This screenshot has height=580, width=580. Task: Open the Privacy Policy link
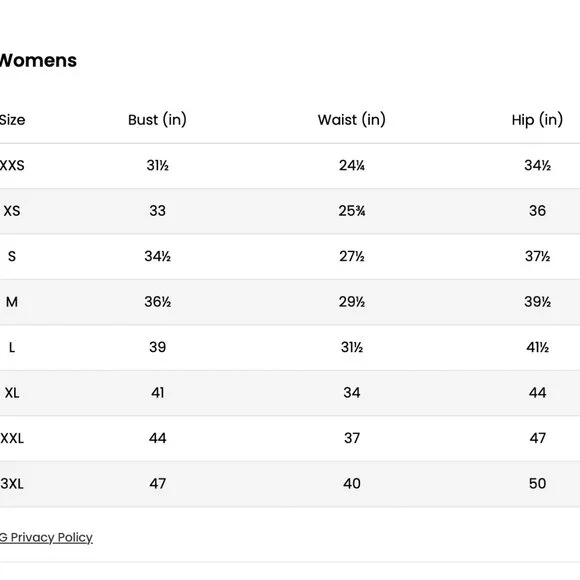[46, 537]
